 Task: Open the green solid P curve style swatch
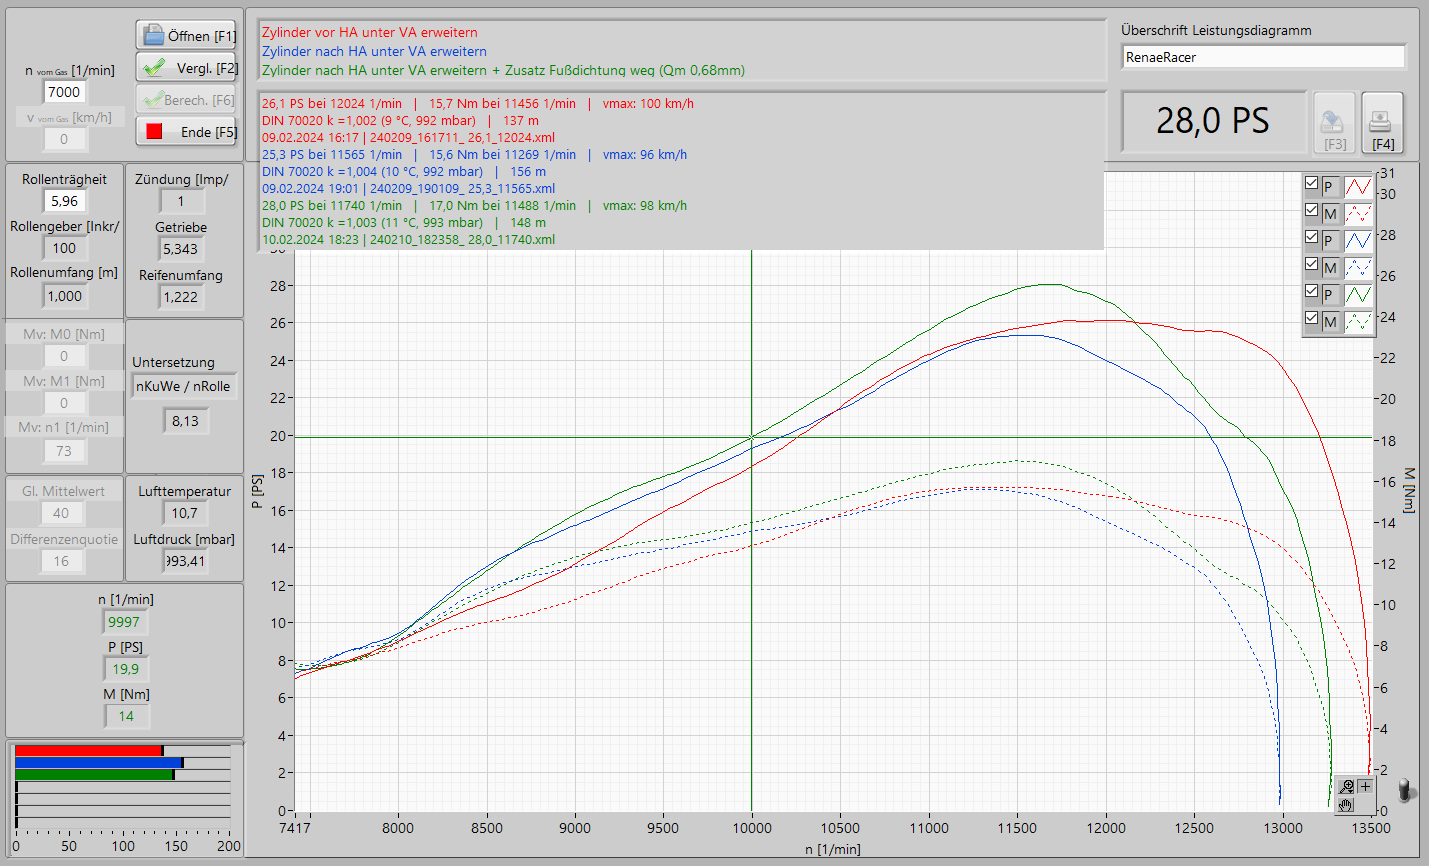1358,294
